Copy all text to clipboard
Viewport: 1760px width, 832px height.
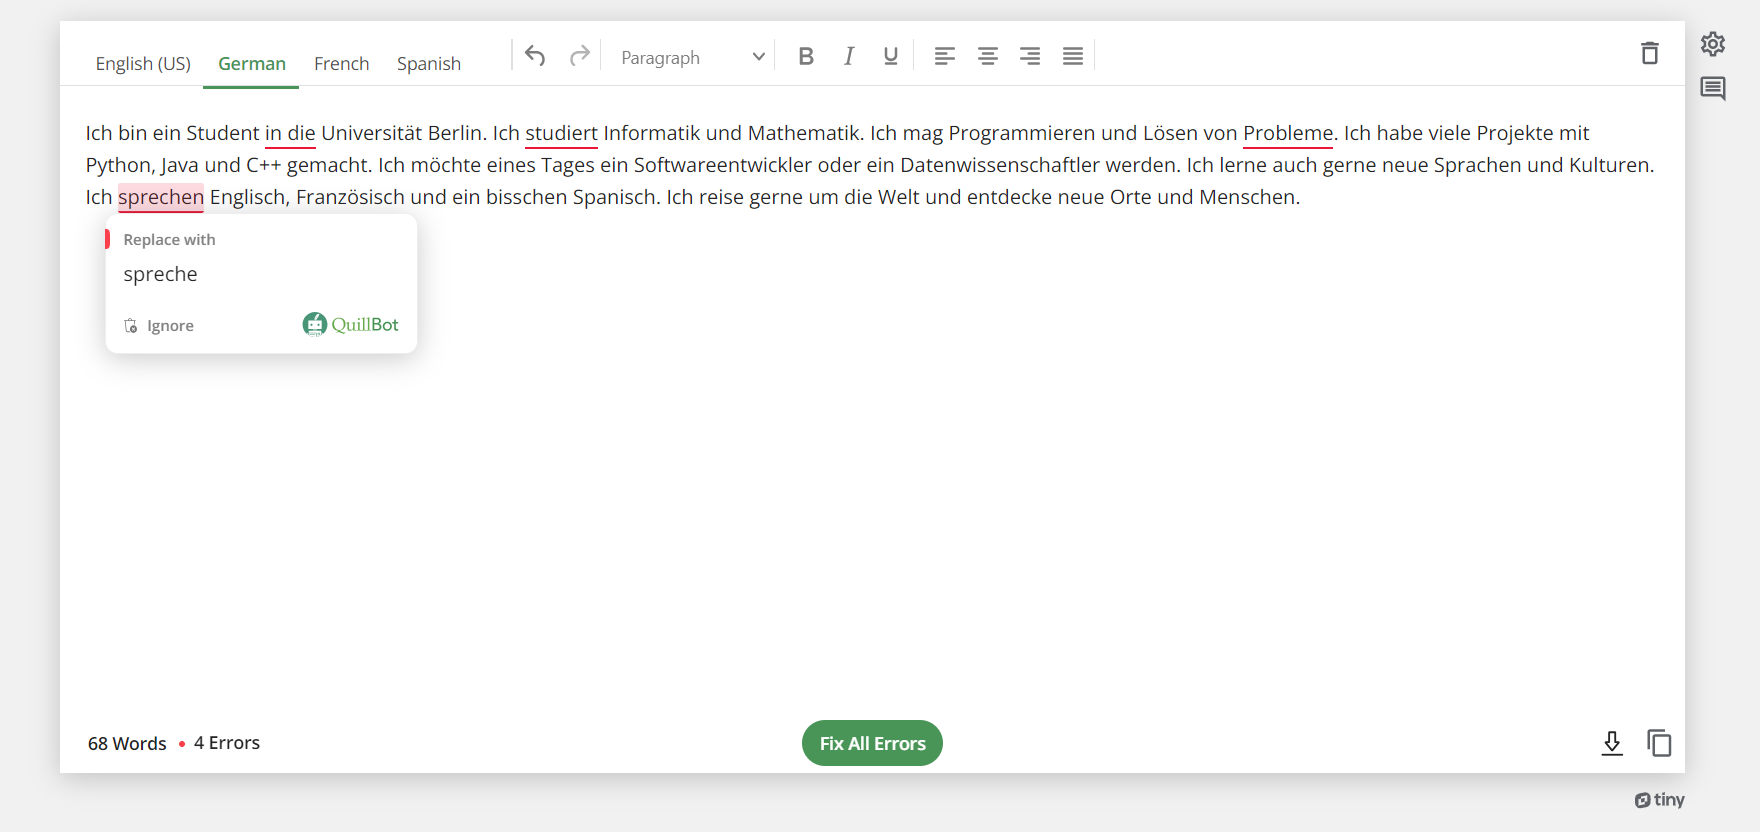[1659, 743]
